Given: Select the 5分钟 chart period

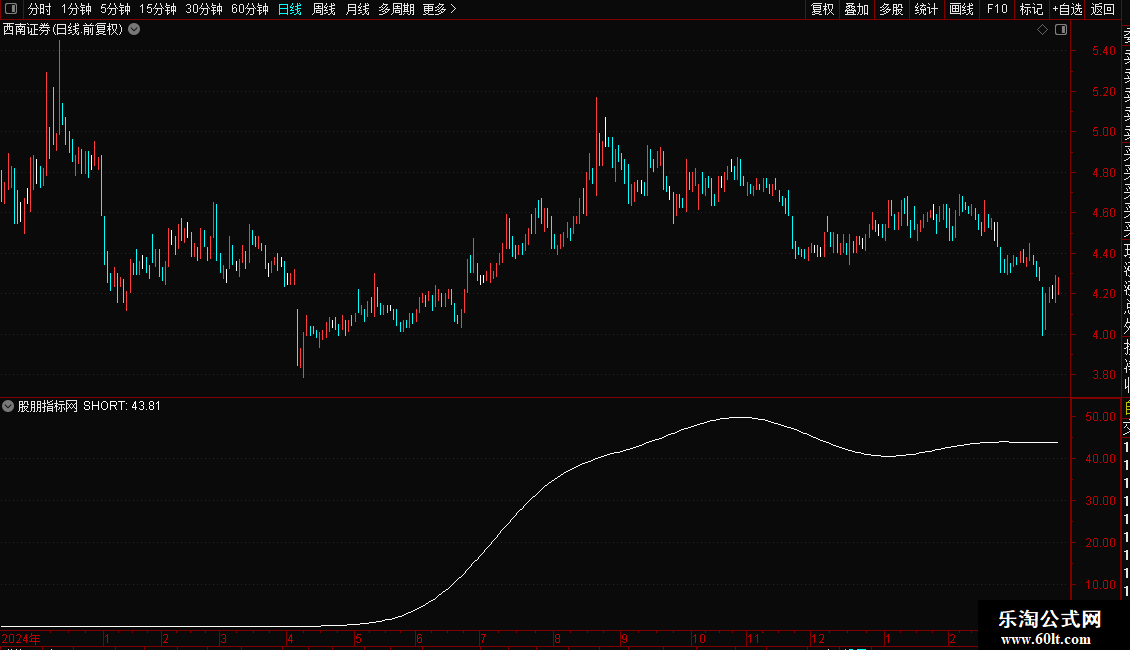Looking at the screenshot, I should point(115,9).
